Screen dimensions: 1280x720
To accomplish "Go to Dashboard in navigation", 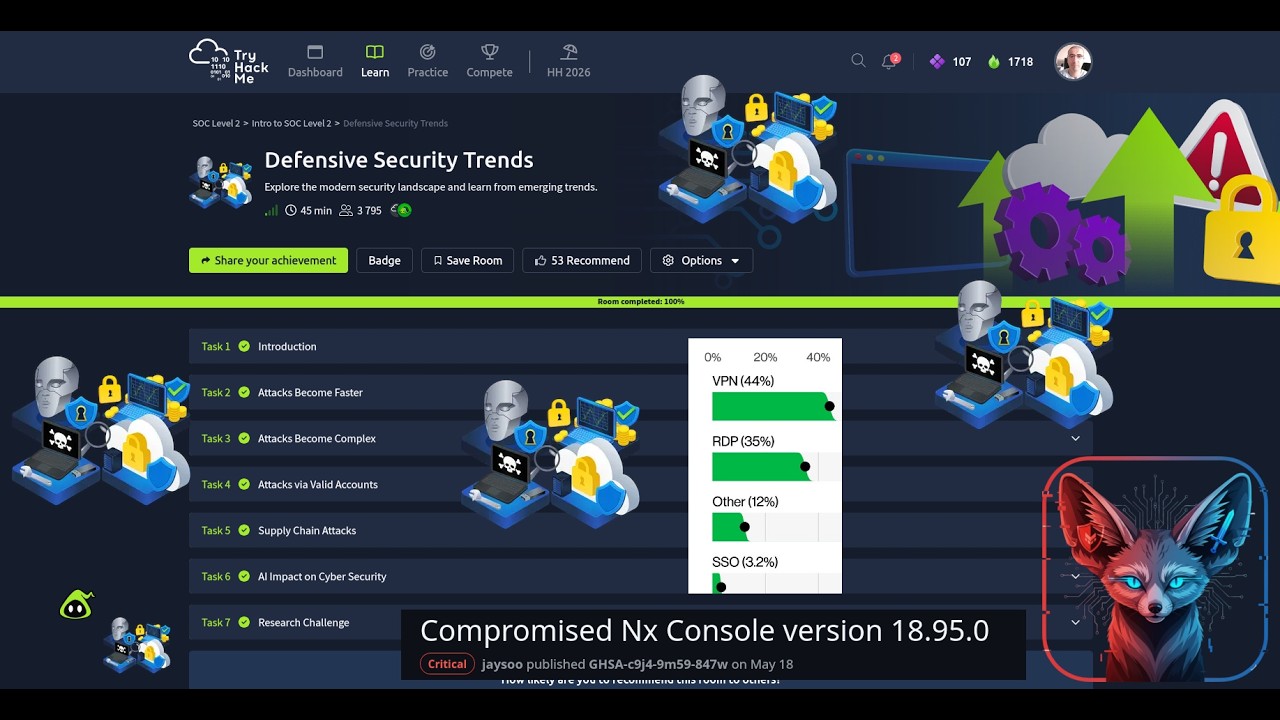I will [315, 61].
